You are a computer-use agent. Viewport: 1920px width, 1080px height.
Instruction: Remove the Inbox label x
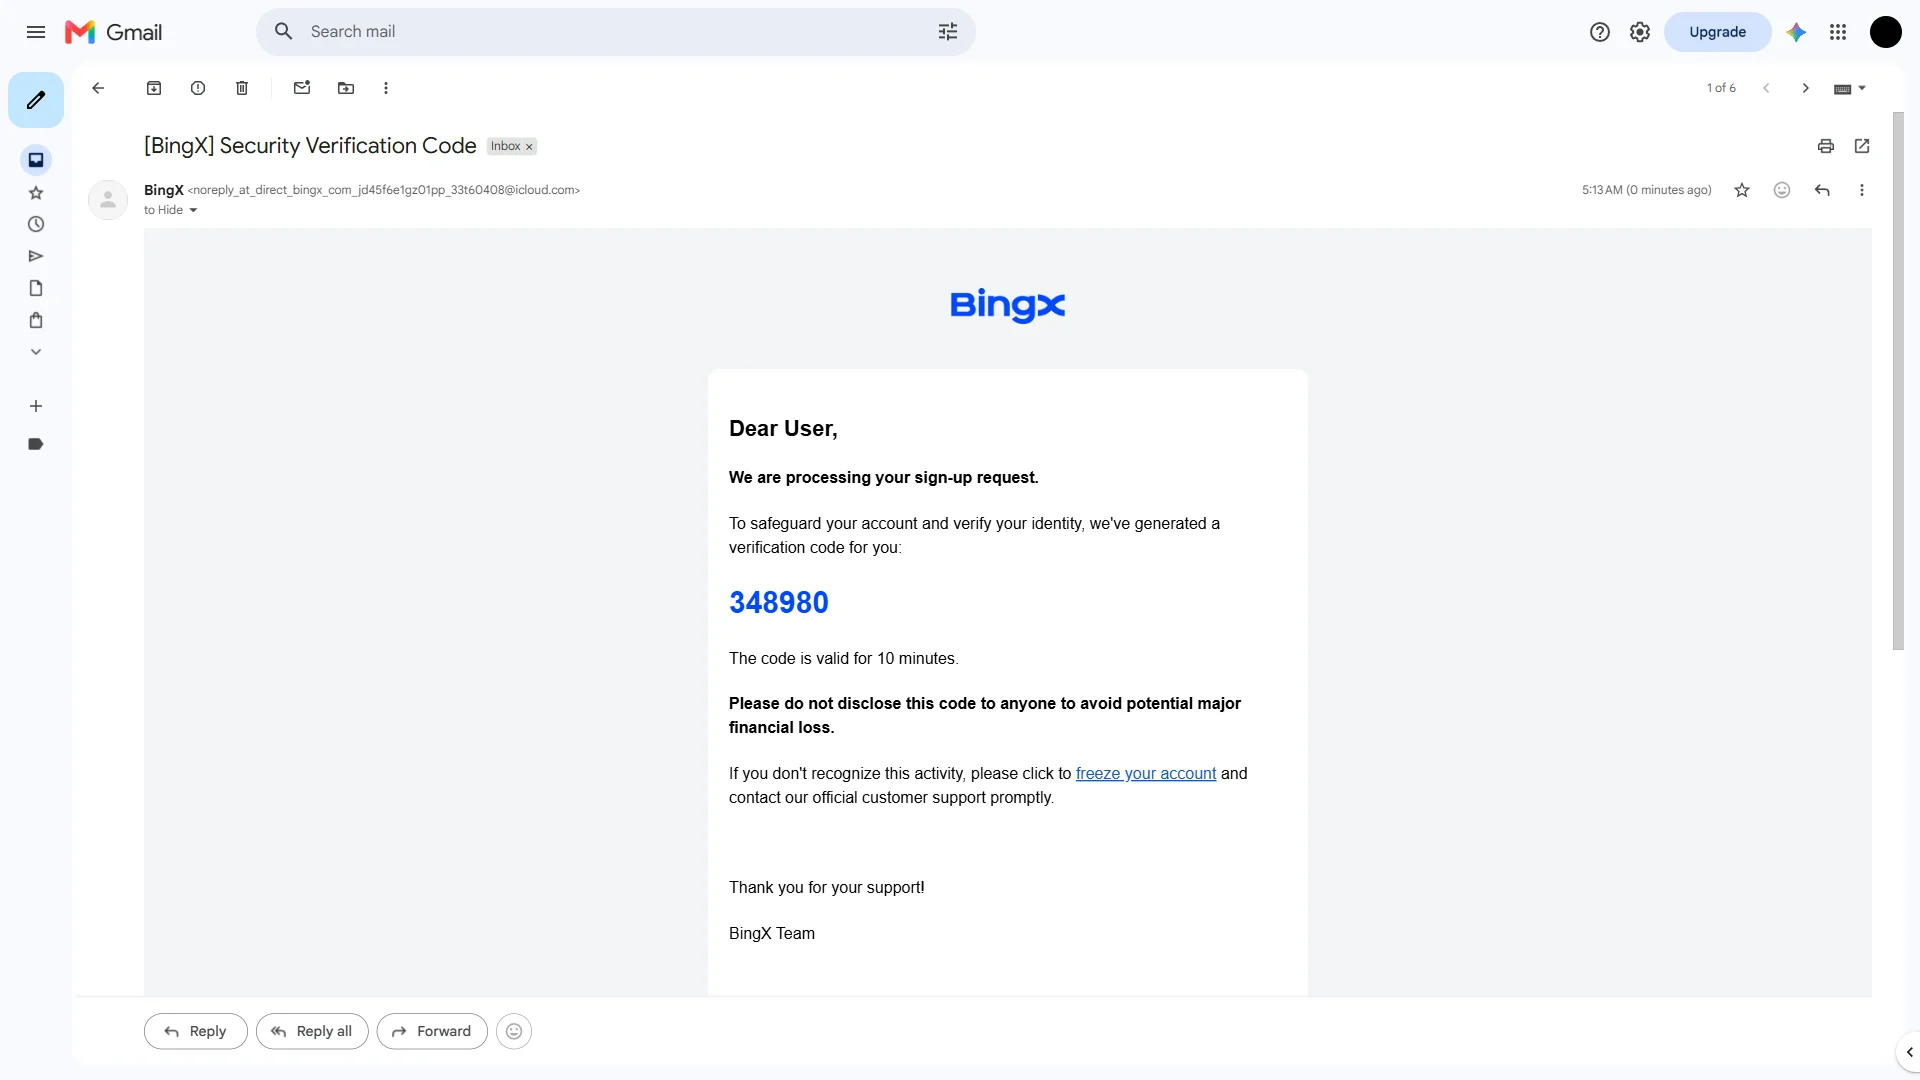coord(529,147)
